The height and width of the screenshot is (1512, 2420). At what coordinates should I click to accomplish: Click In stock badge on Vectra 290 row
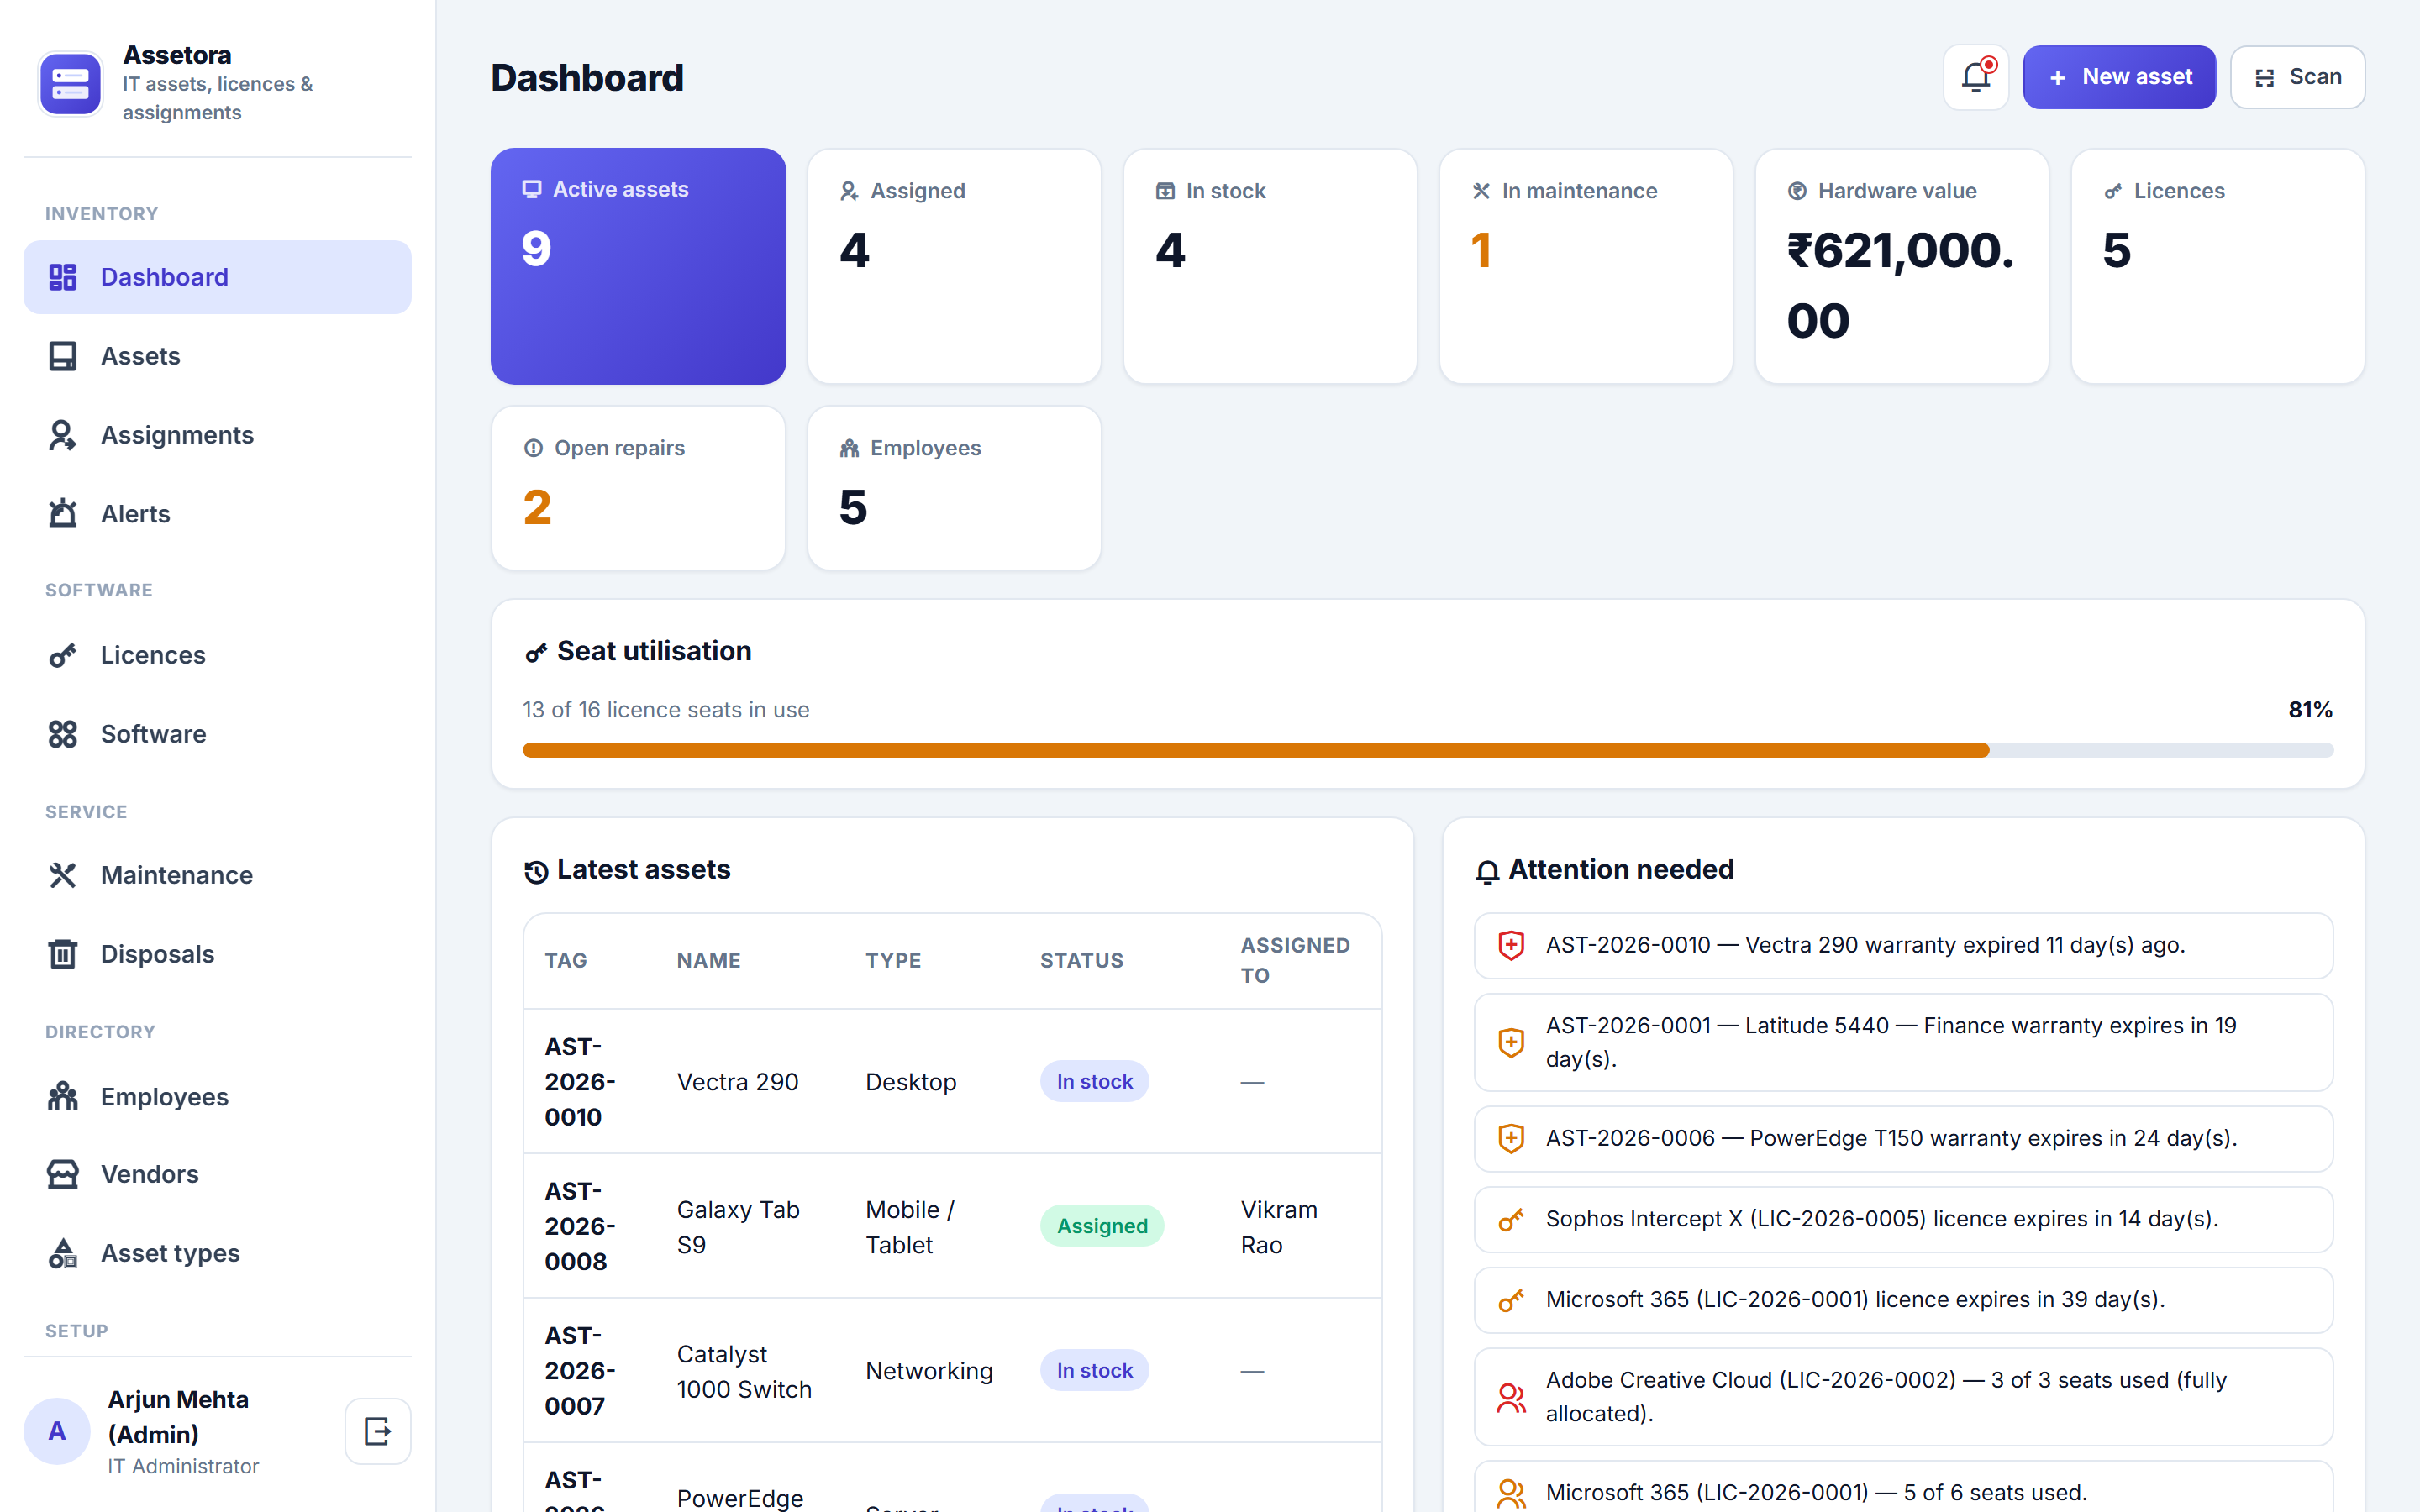pyautogui.click(x=1094, y=1082)
